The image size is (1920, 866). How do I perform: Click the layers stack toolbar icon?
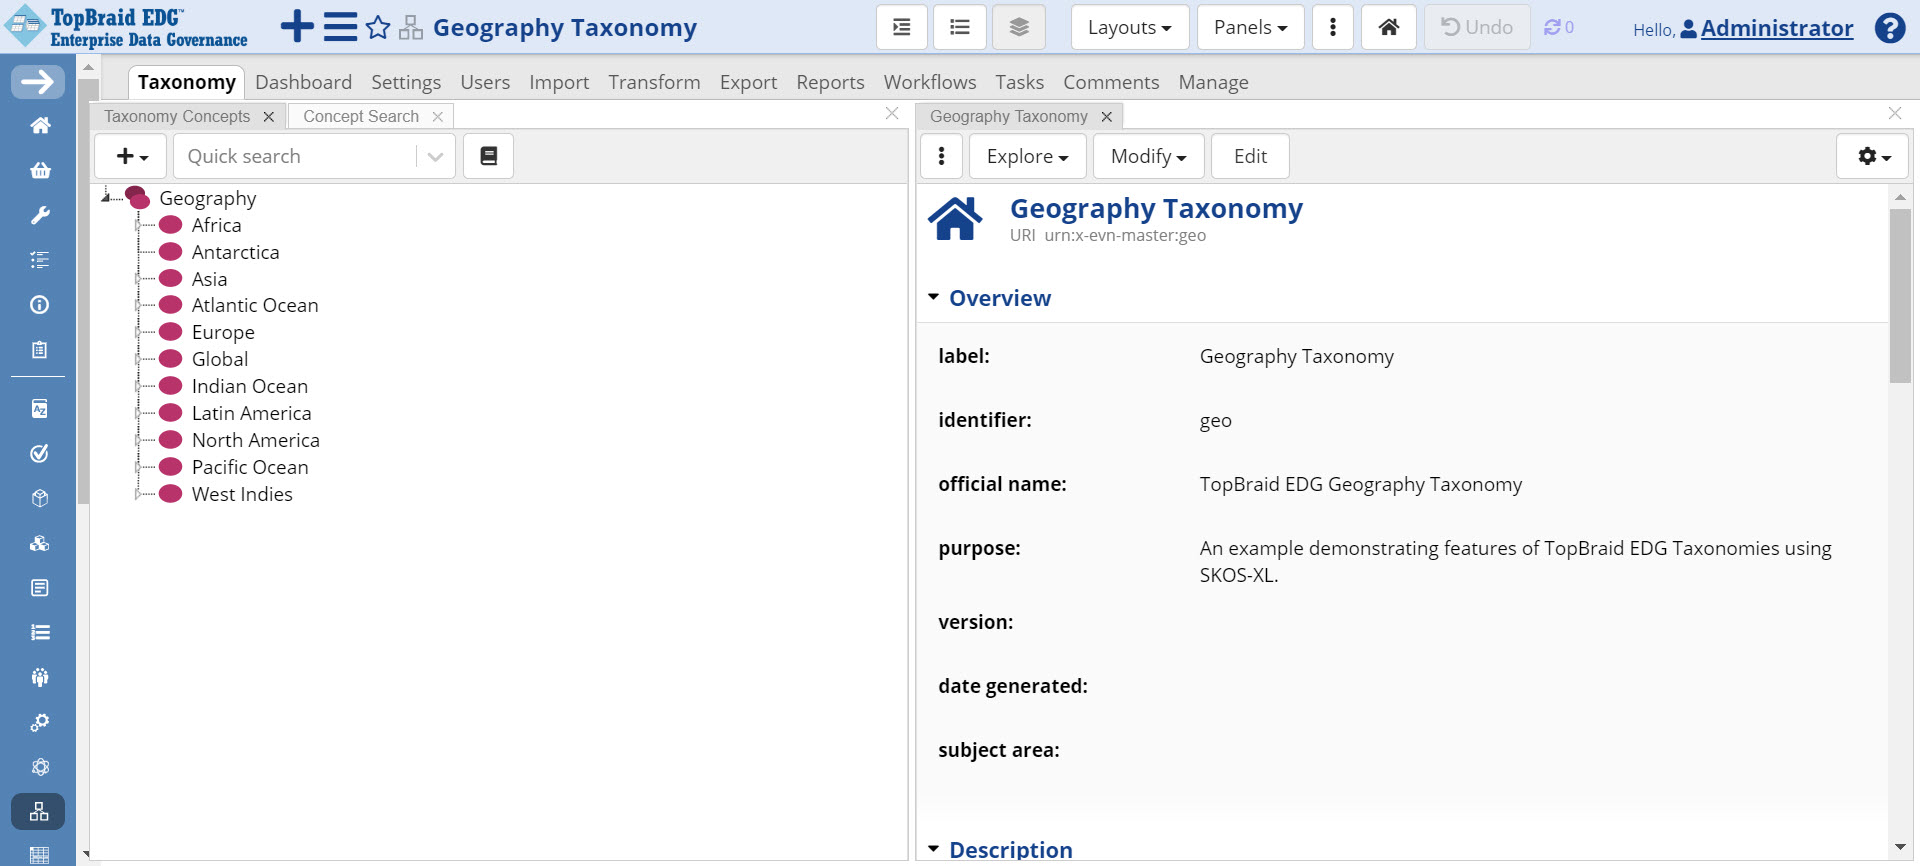click(1018, 27)
